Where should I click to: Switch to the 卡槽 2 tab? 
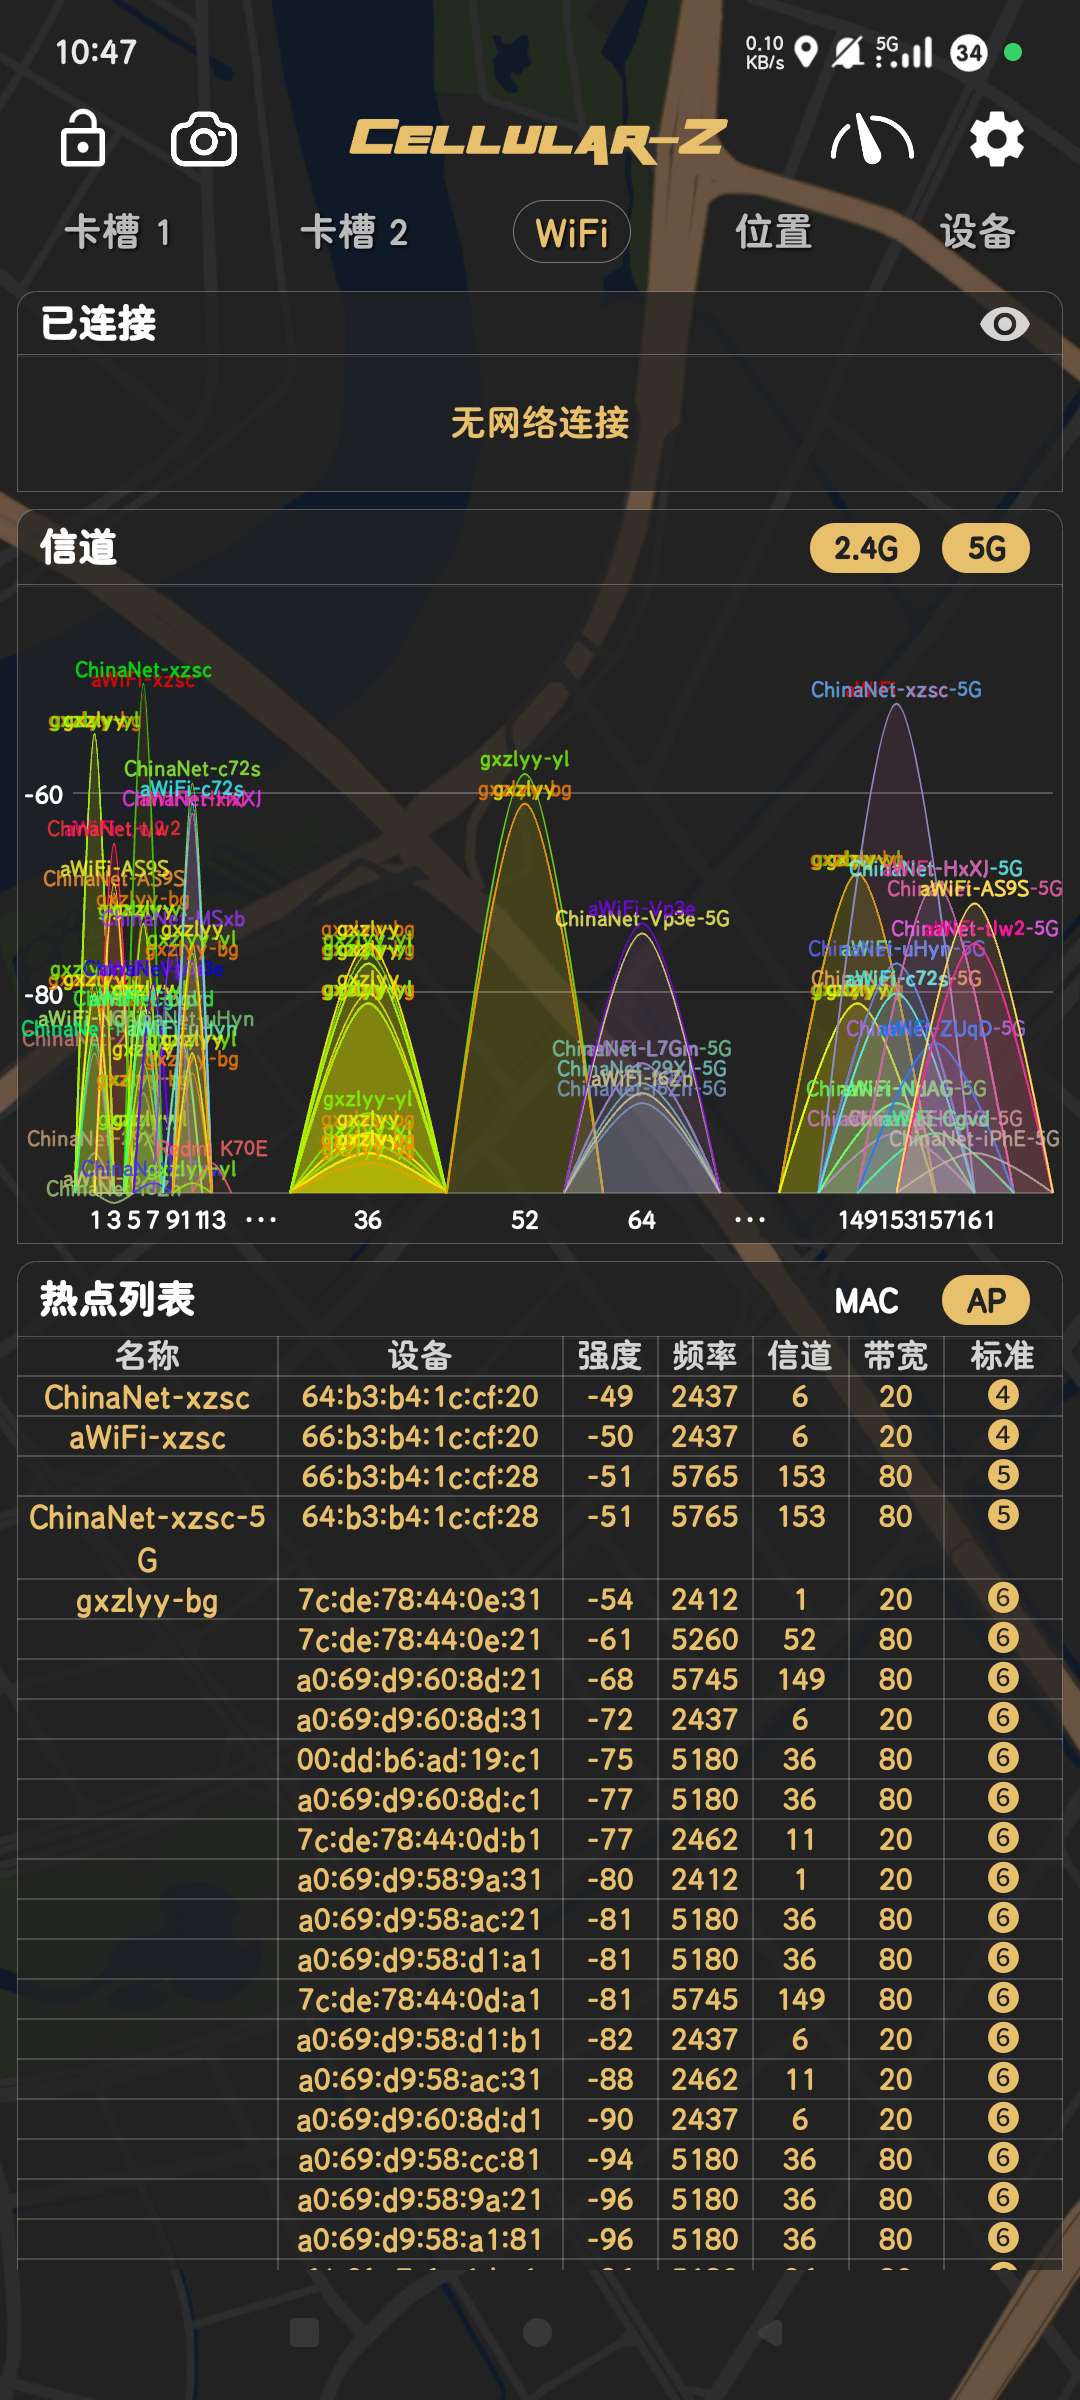pos(354,232)
